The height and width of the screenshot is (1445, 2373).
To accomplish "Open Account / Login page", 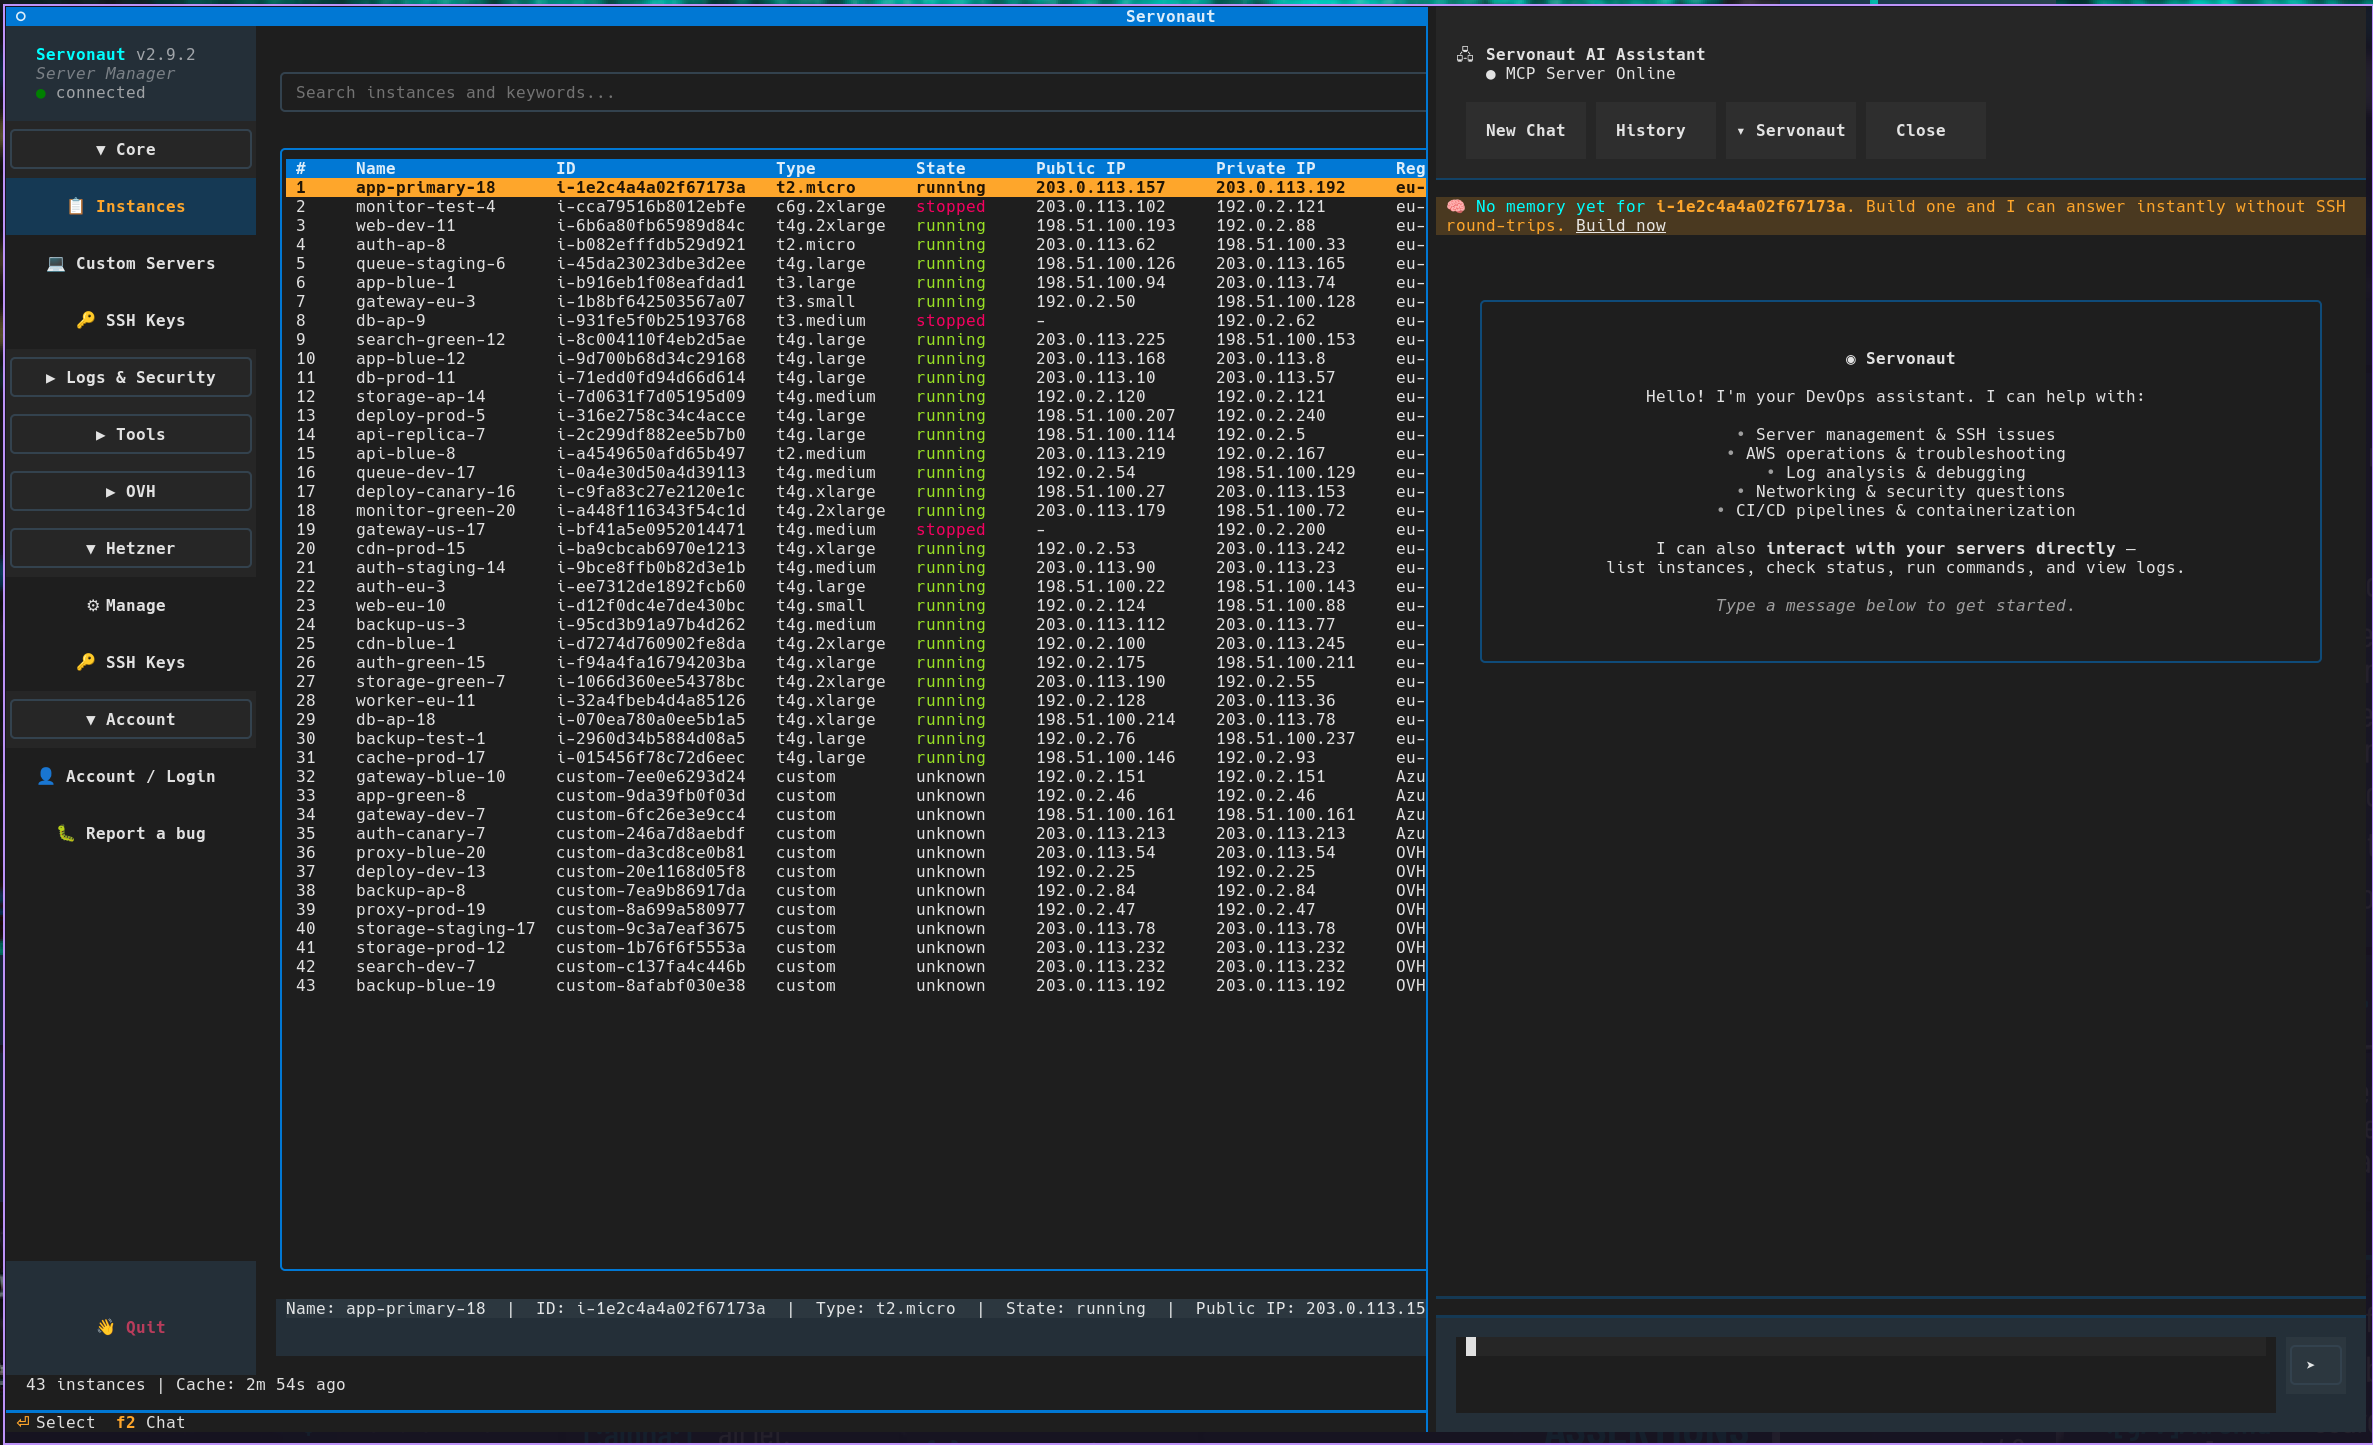I will (x=131, y=776).
